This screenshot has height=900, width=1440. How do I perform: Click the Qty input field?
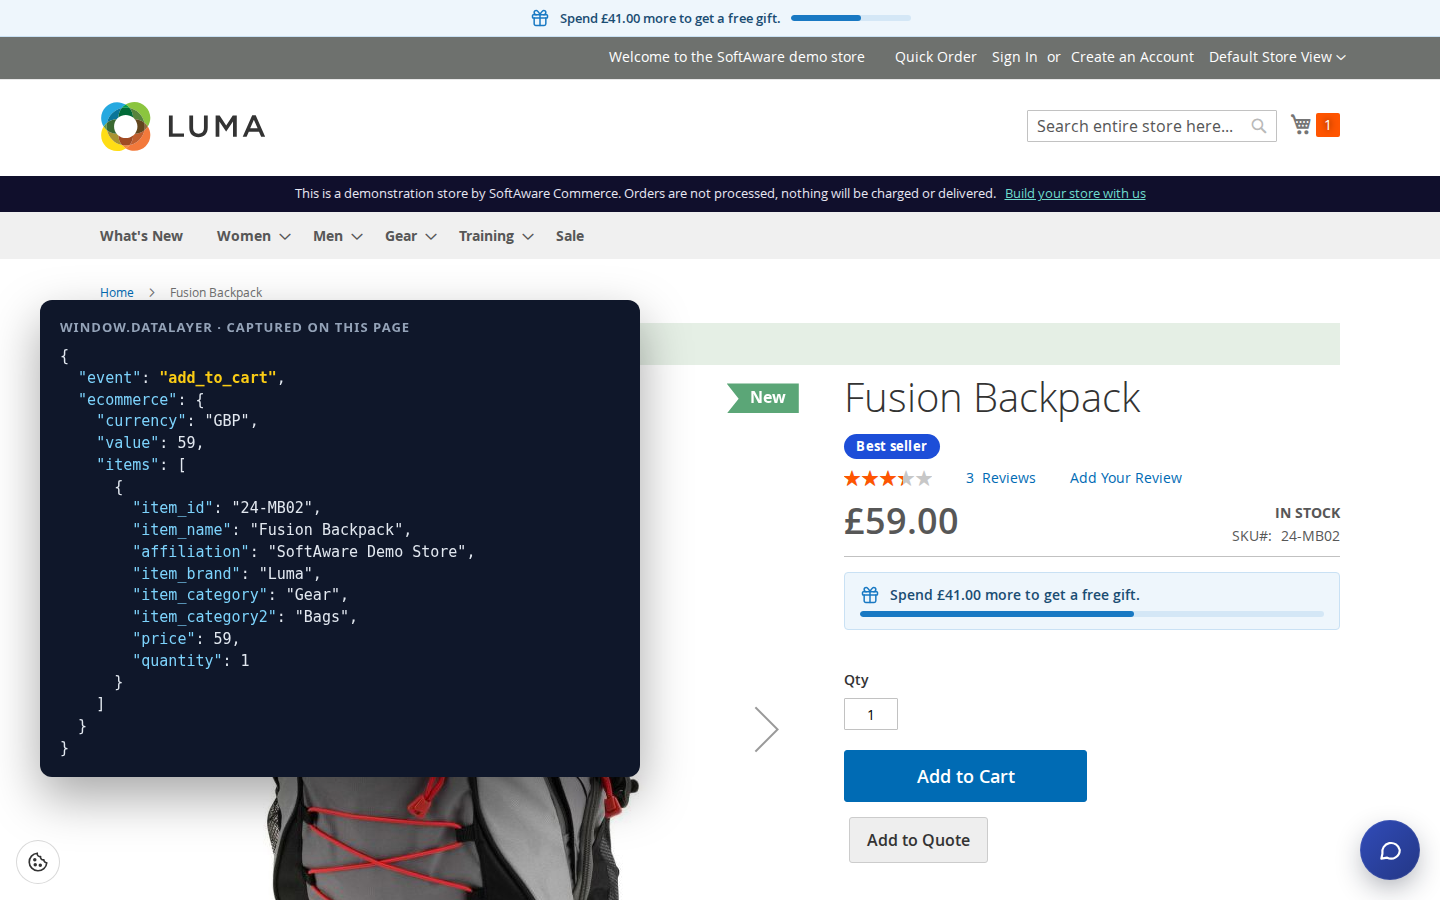coord(871,714)
